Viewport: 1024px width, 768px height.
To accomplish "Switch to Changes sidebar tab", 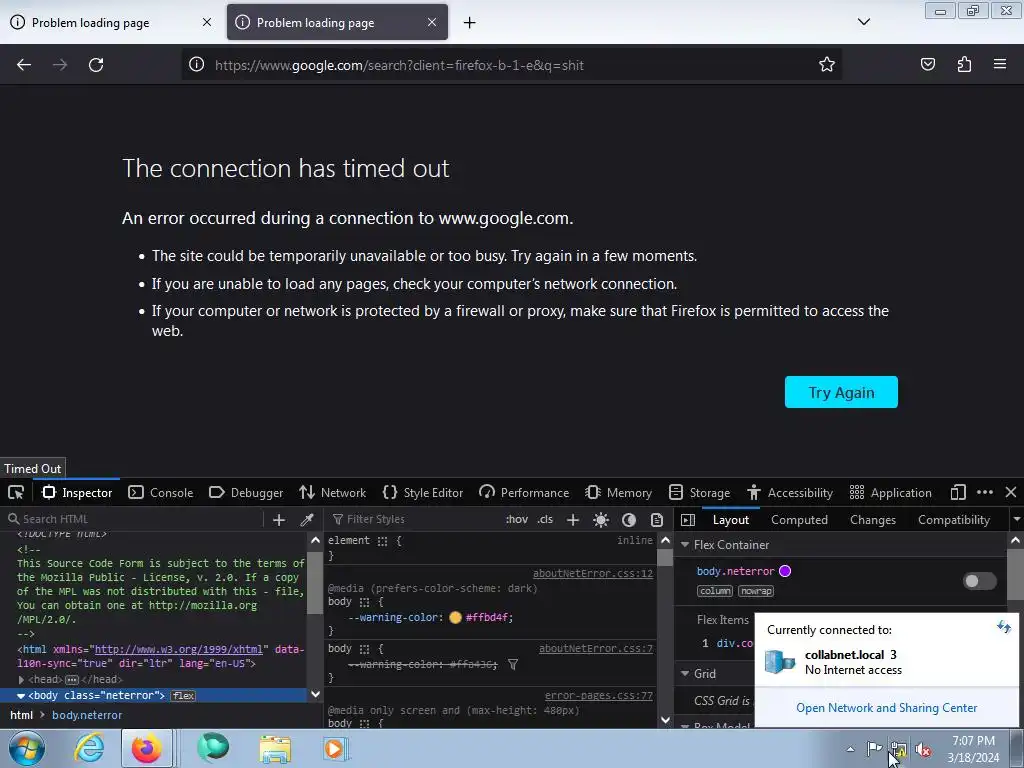I will pos(872,520).
